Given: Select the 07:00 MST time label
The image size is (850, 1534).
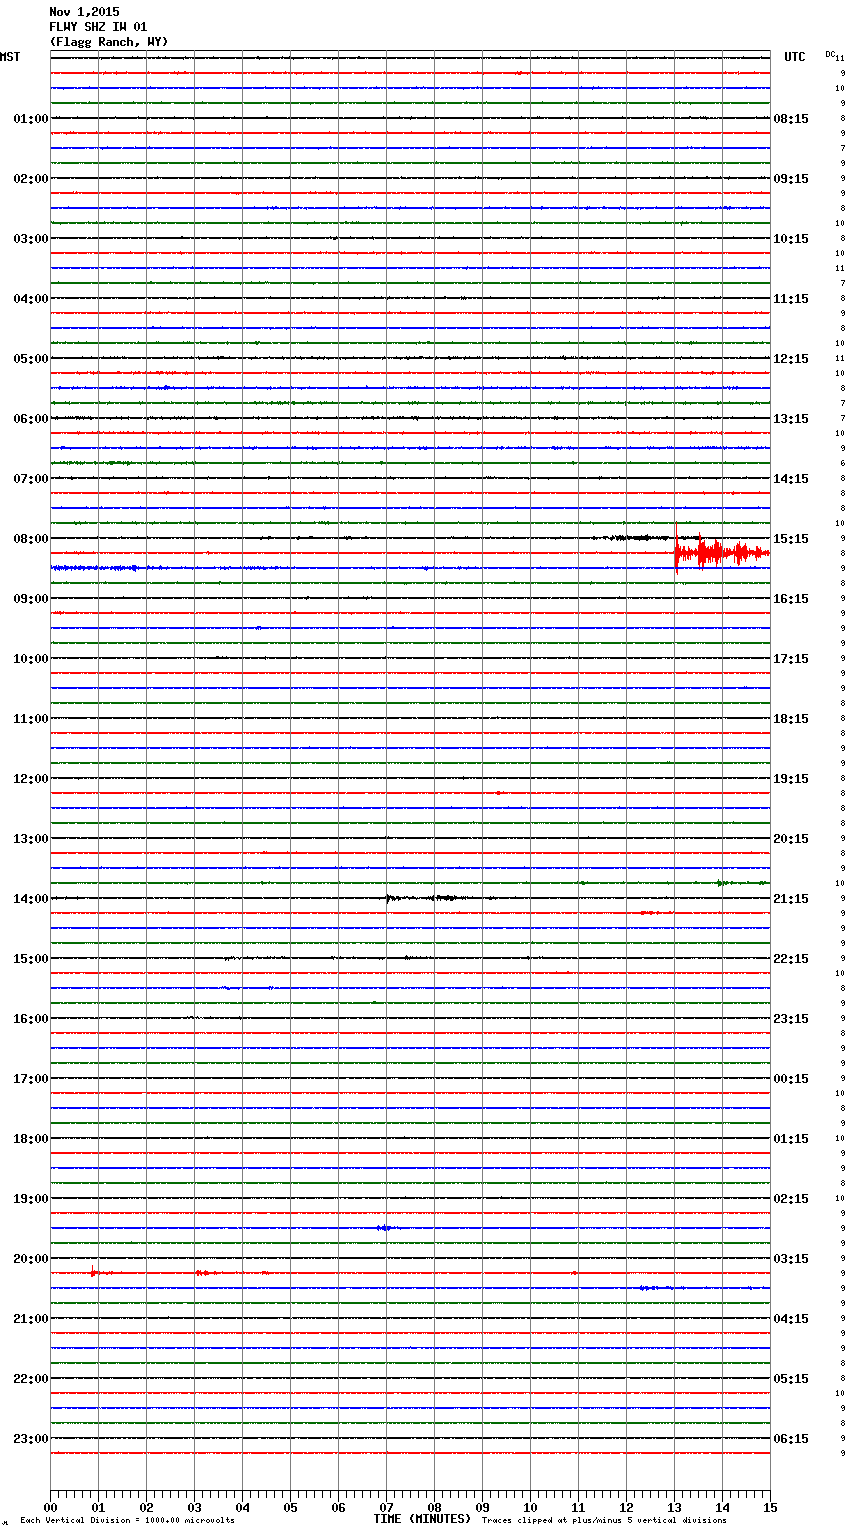Looking at the screenshot, I should (31, 479).
